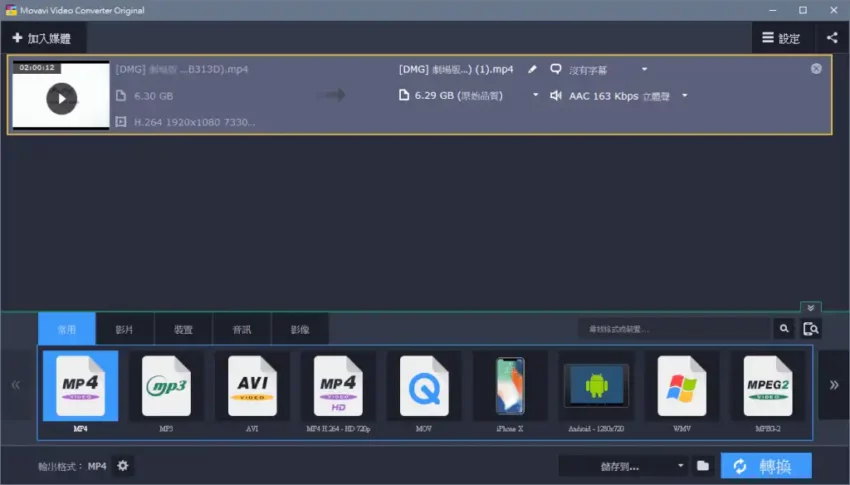Screen dimensions: 850x485
Task: Switch to the 音訊 tab
Action: [242, 329]
